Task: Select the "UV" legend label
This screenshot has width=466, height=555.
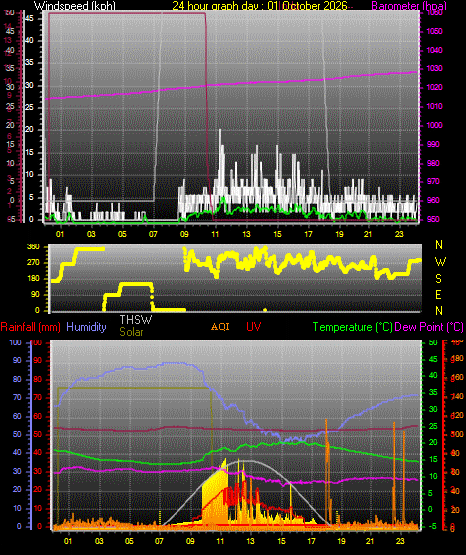Action: 253,326
